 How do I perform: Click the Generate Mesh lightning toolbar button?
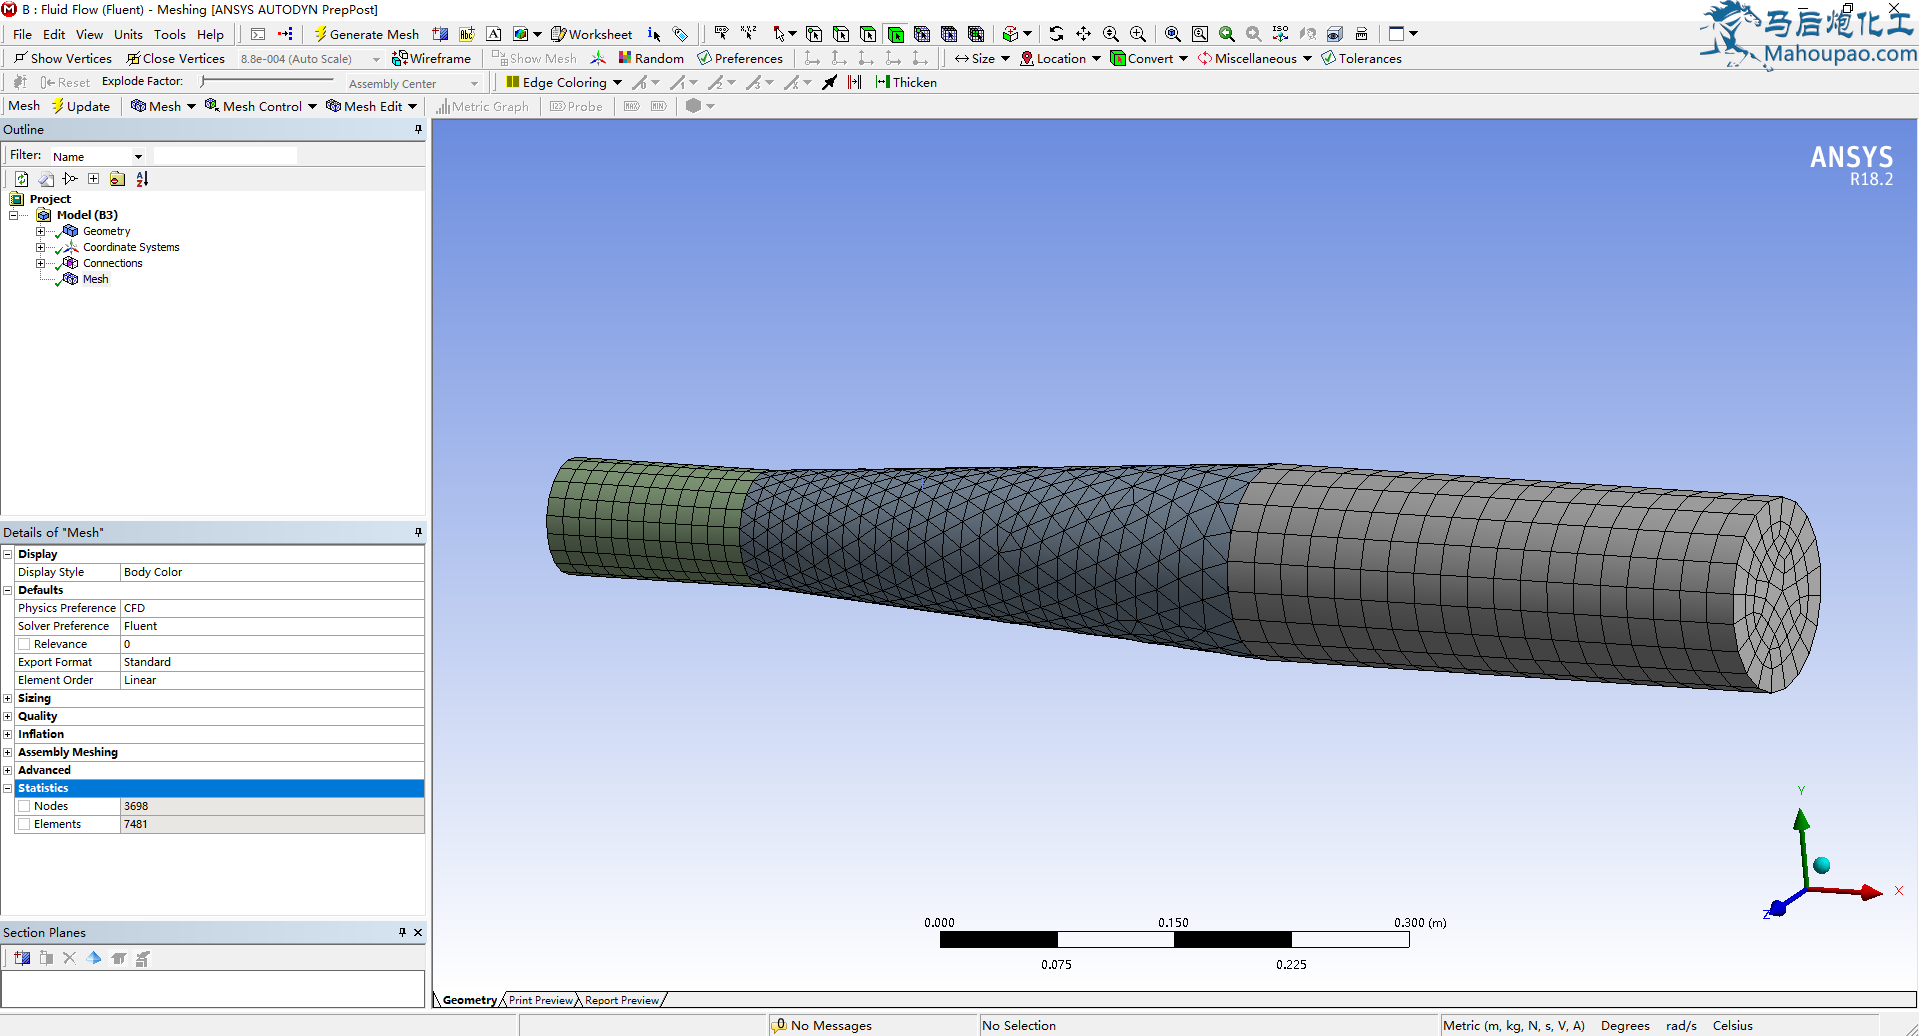[x=366, y=34]
